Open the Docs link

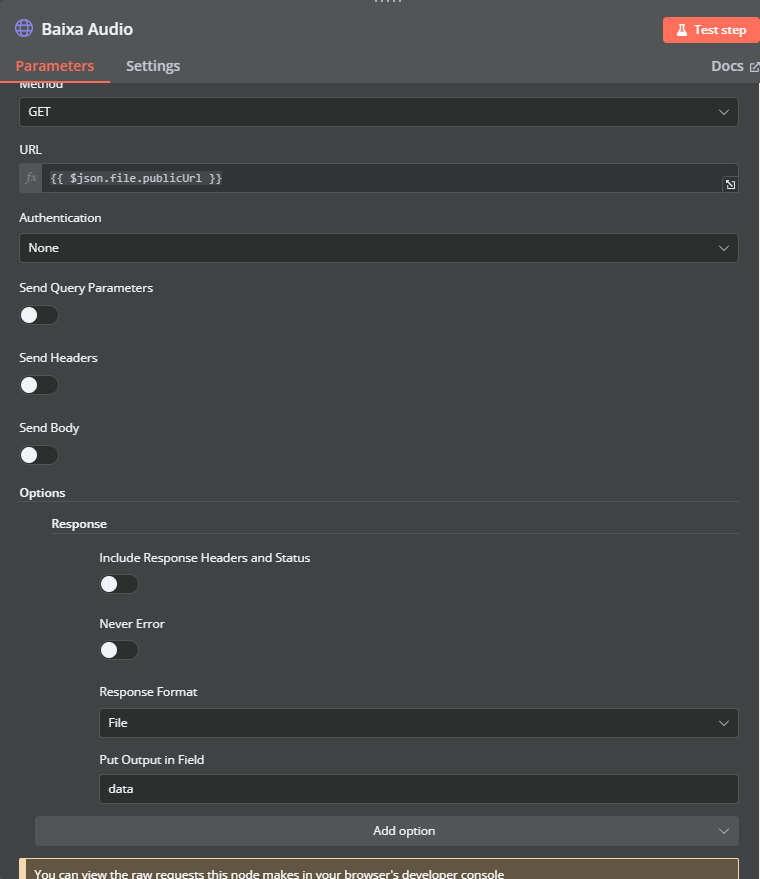point(727,66)
